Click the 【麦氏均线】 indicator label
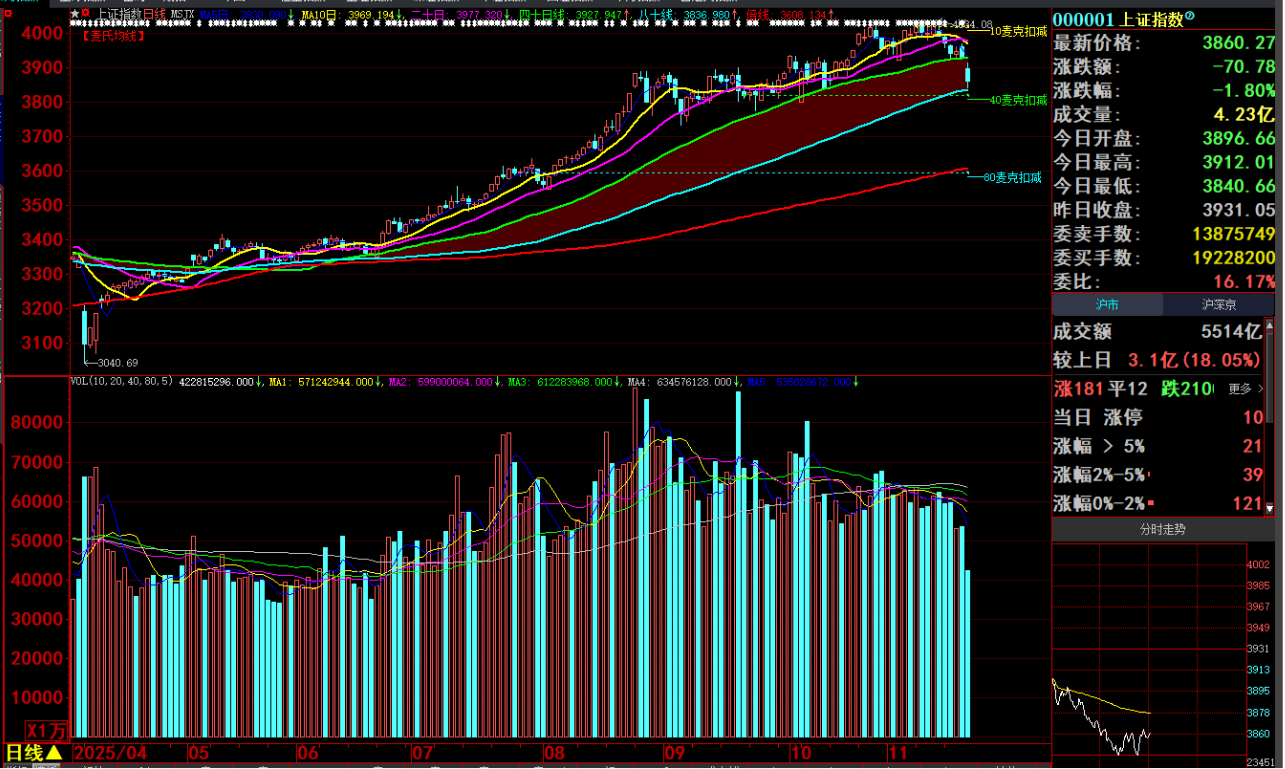 [109, 36]
